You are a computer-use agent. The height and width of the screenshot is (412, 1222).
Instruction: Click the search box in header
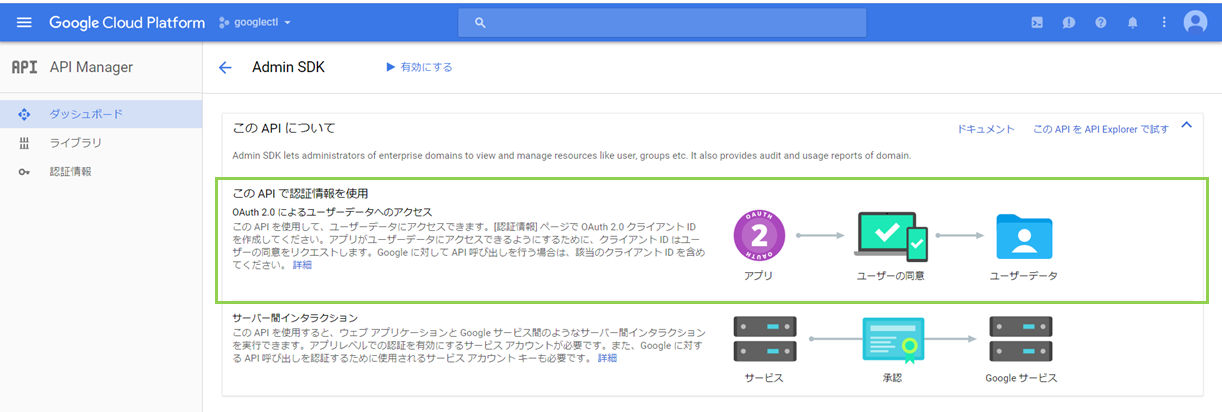tap(662, 22)
